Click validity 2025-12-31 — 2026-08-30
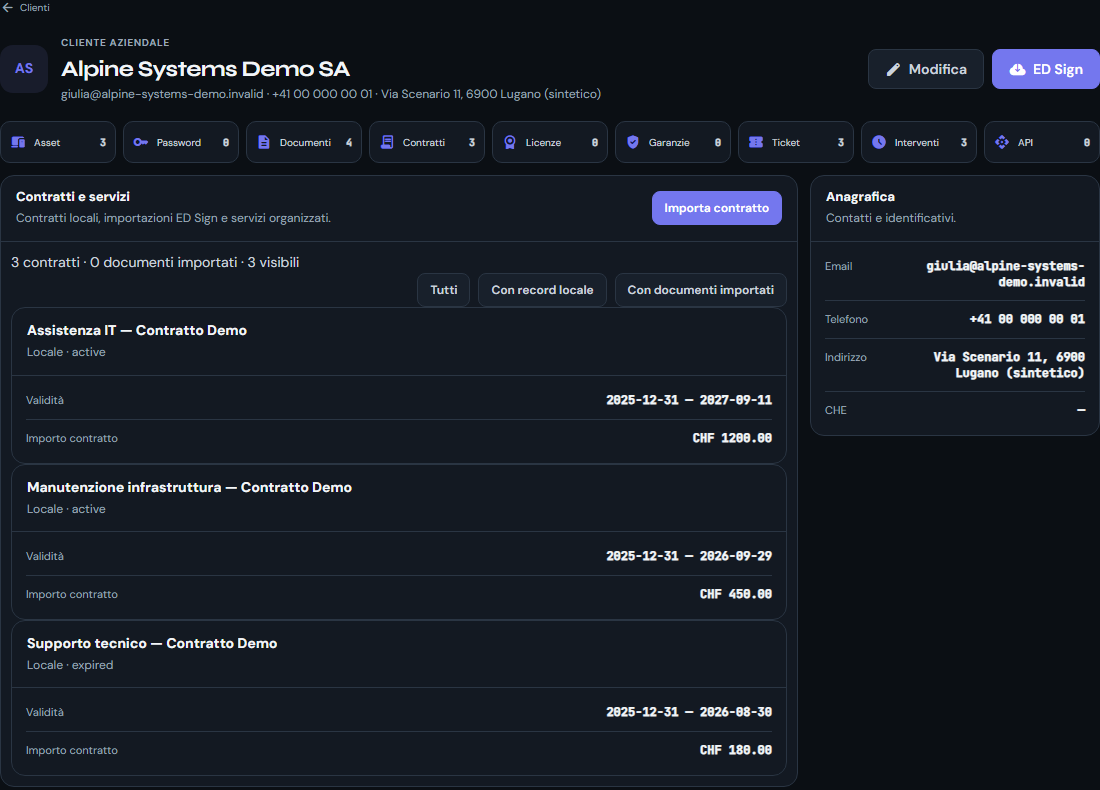Viewport: 1100px width, 790px height. 689,712
